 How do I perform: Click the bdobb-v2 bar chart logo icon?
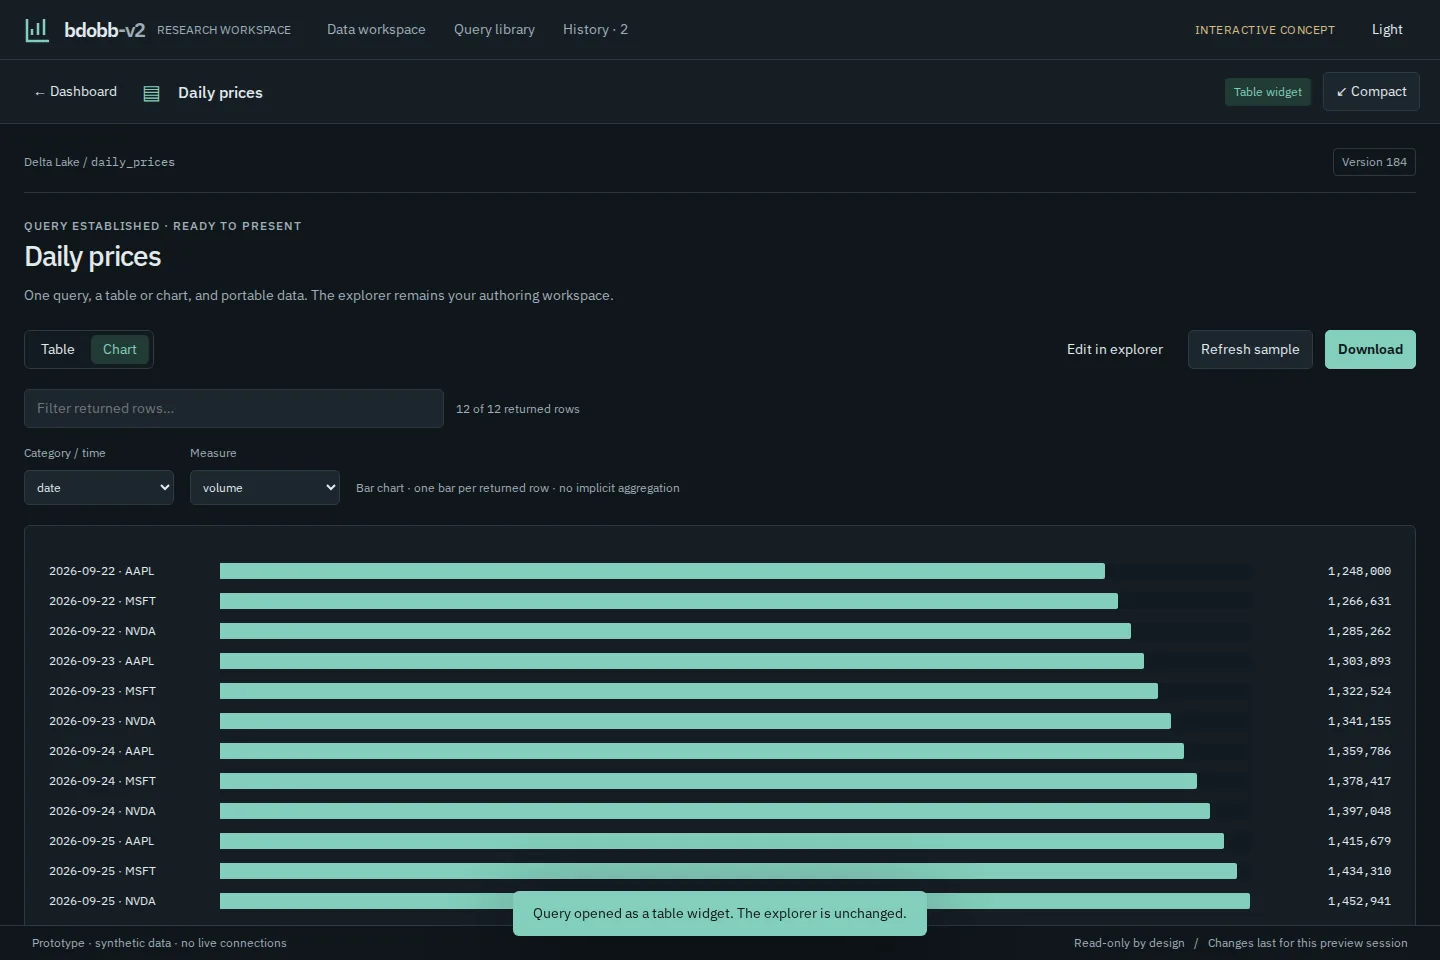click(x=37, y=30)
